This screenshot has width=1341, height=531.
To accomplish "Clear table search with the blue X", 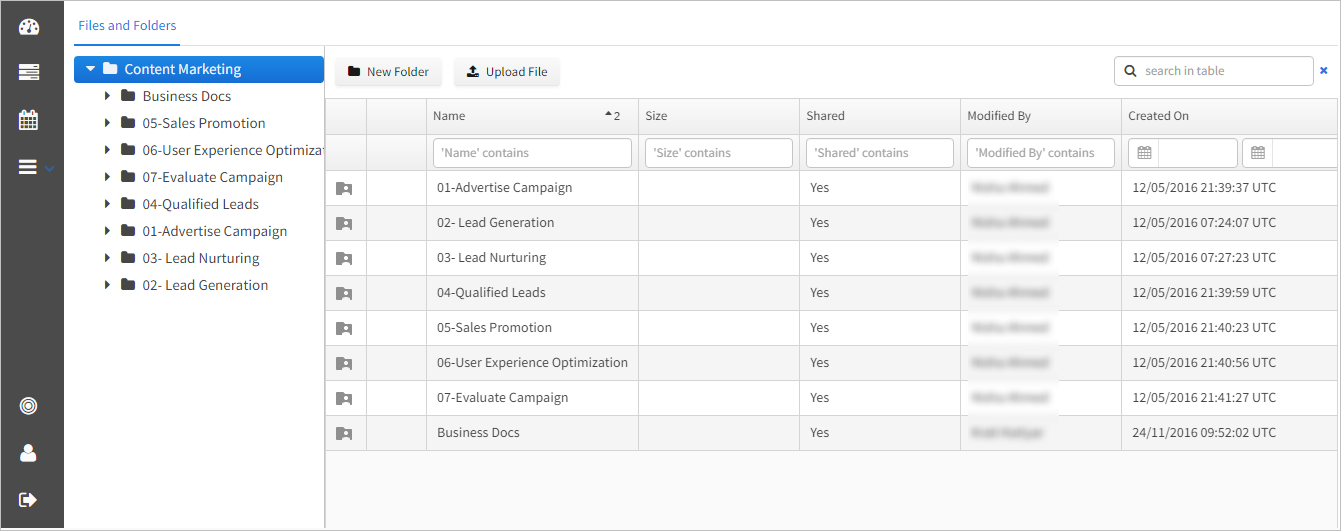I will (x=1324, y=71).
